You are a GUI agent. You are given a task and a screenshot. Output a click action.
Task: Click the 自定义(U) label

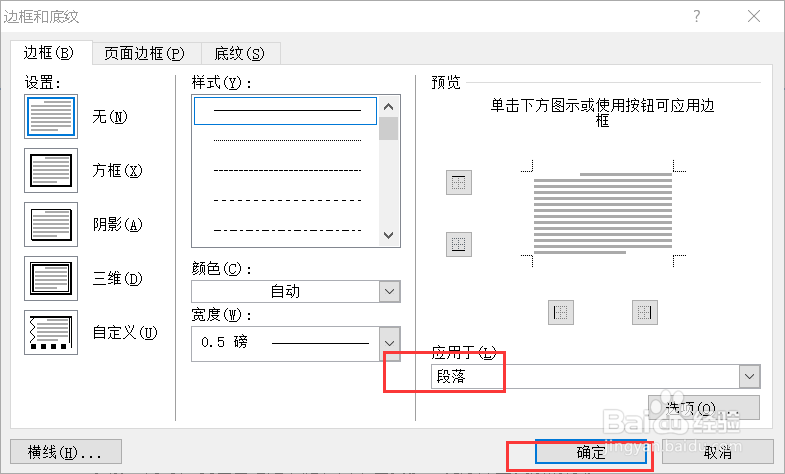(125, 333)
